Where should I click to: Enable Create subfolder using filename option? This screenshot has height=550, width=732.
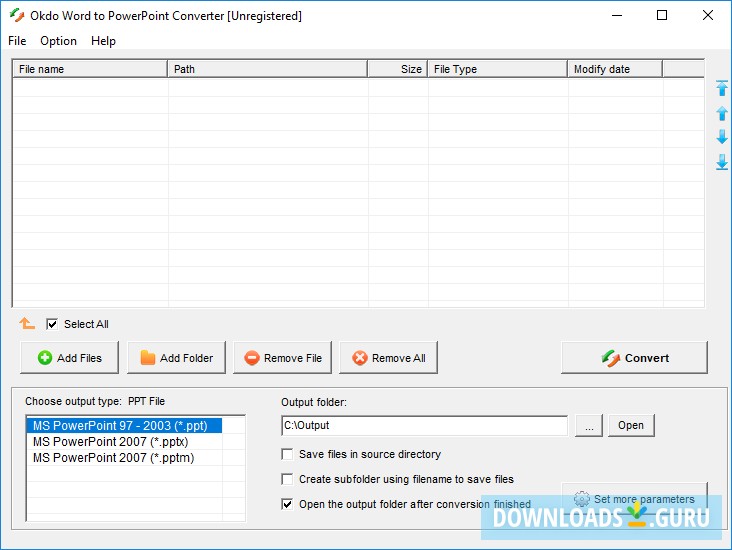pos(287,479)
